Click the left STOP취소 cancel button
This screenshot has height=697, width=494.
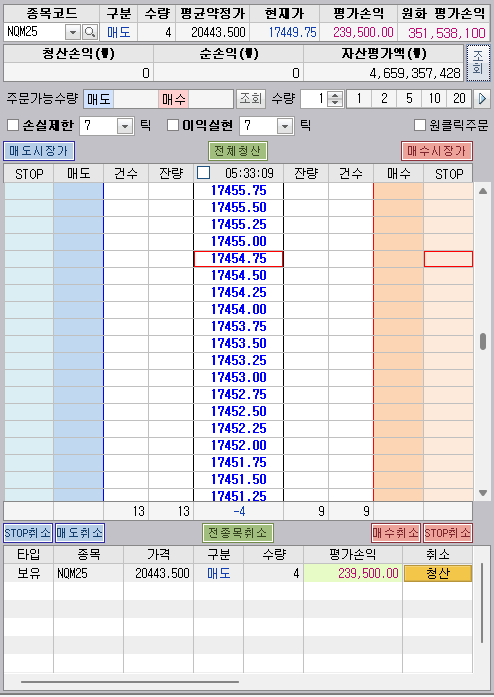pos(28,533)
